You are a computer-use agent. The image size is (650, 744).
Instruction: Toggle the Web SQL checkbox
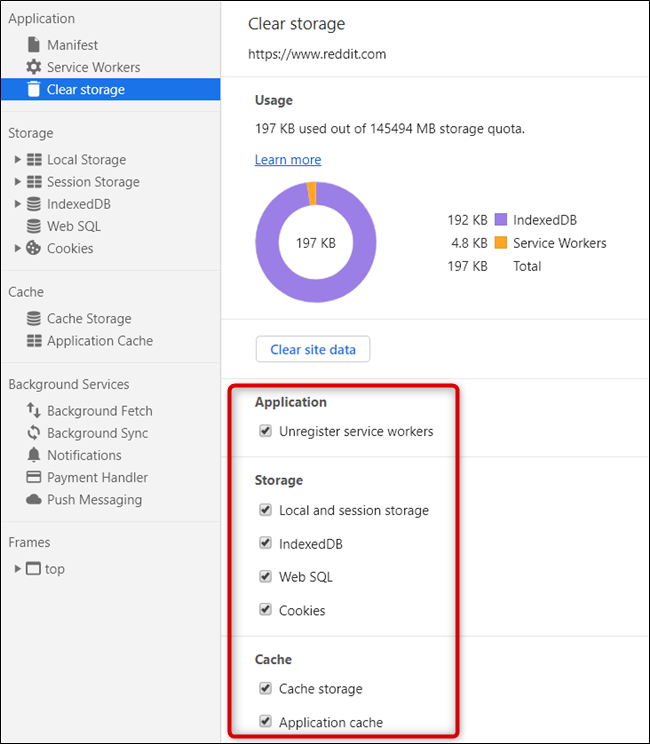coord(266,577)
